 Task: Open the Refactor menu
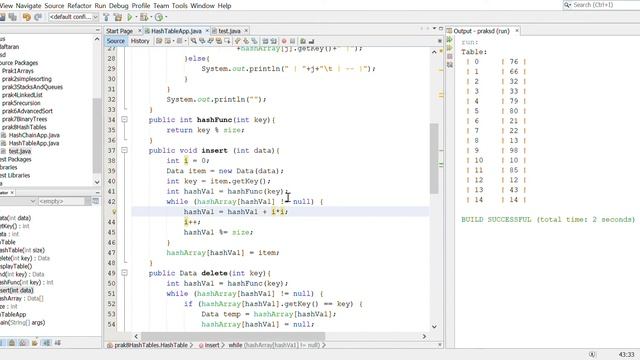coord(79,6)
